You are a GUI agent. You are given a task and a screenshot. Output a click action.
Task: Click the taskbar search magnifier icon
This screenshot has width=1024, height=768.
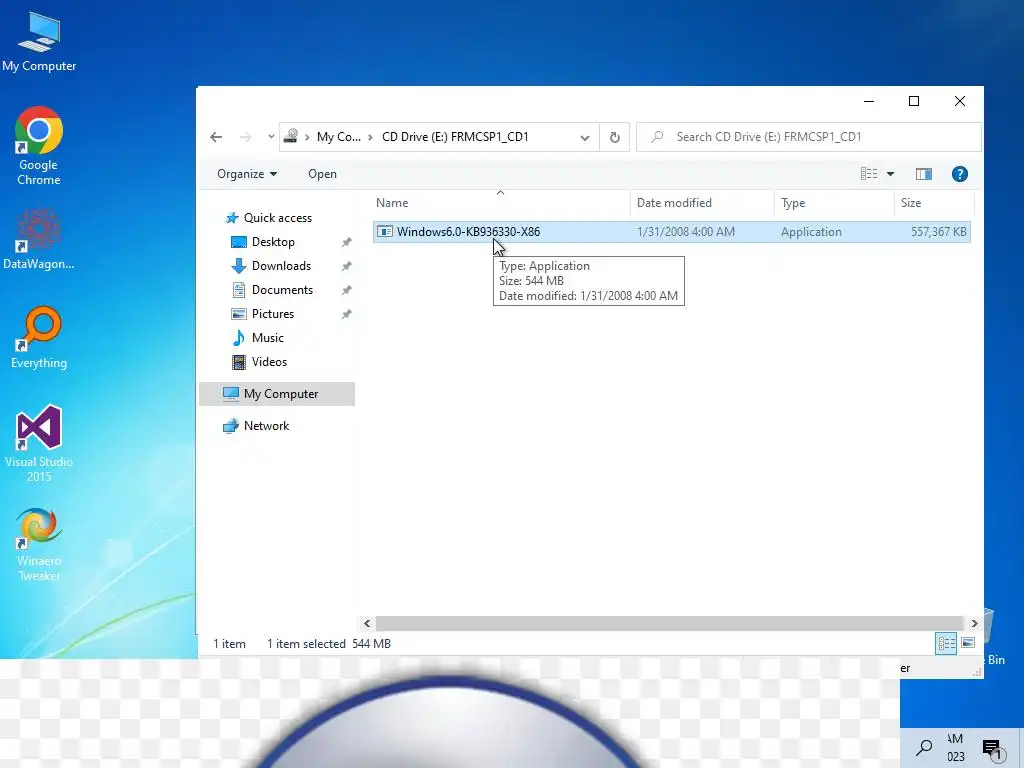tap(923, 748)
